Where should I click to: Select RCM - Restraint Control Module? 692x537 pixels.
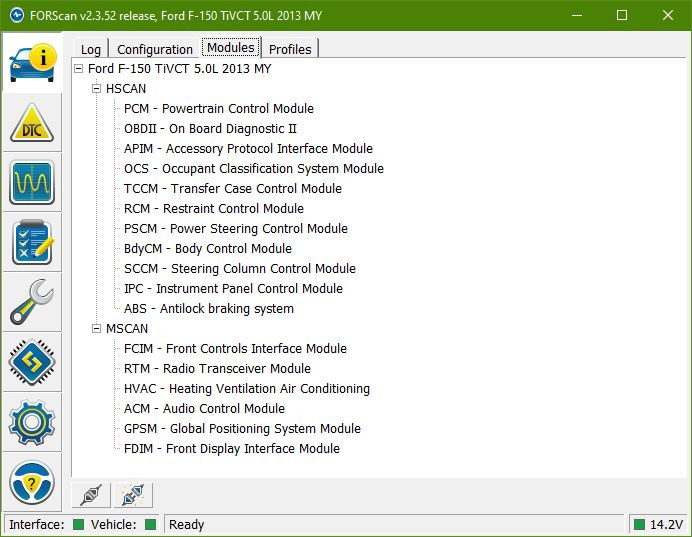(214, 209)
